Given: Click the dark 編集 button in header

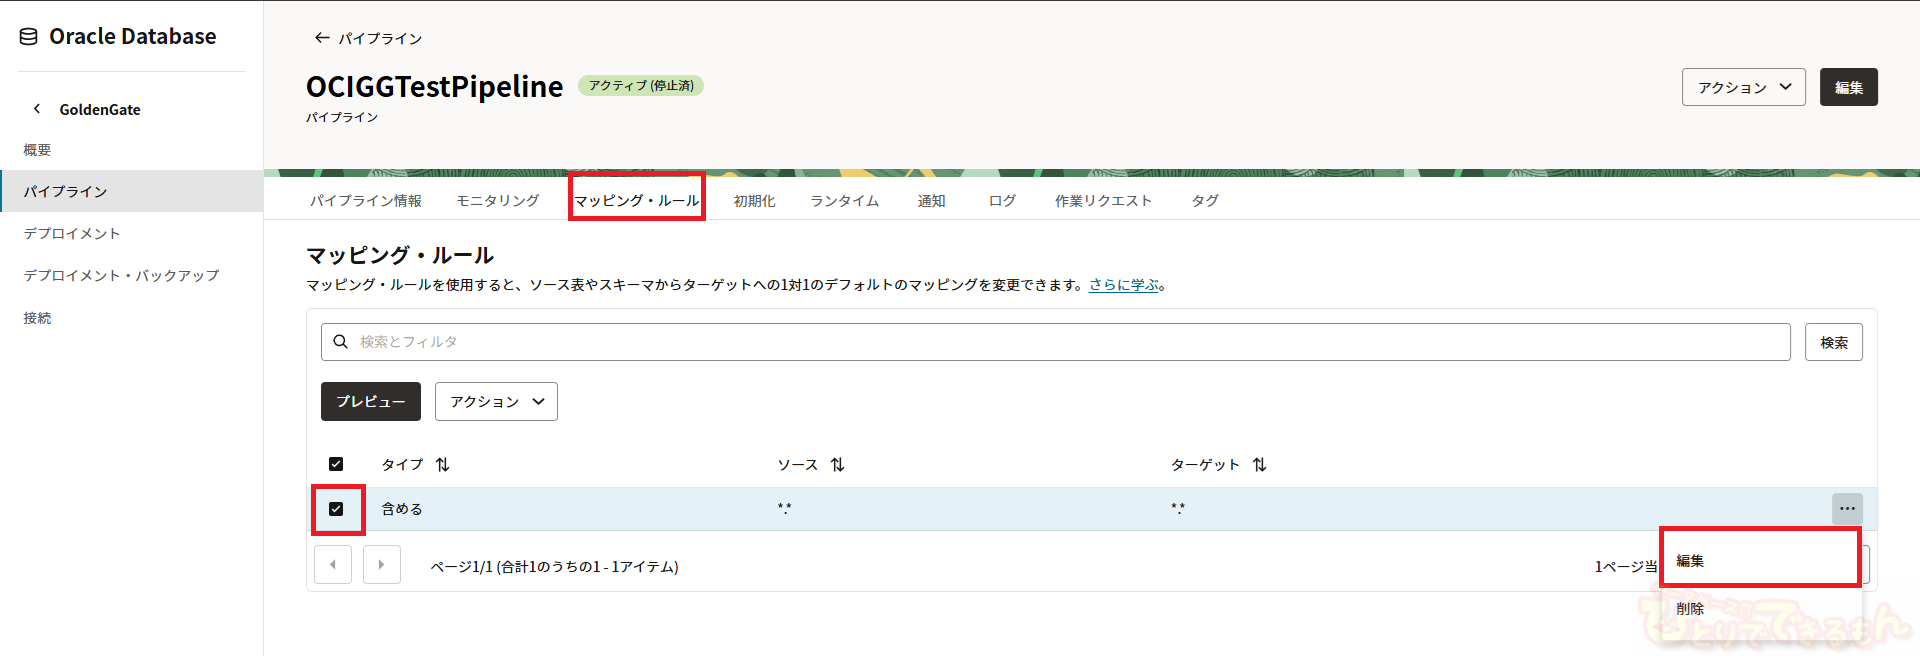Looking at the screenshot, I should pos(1849,87).
